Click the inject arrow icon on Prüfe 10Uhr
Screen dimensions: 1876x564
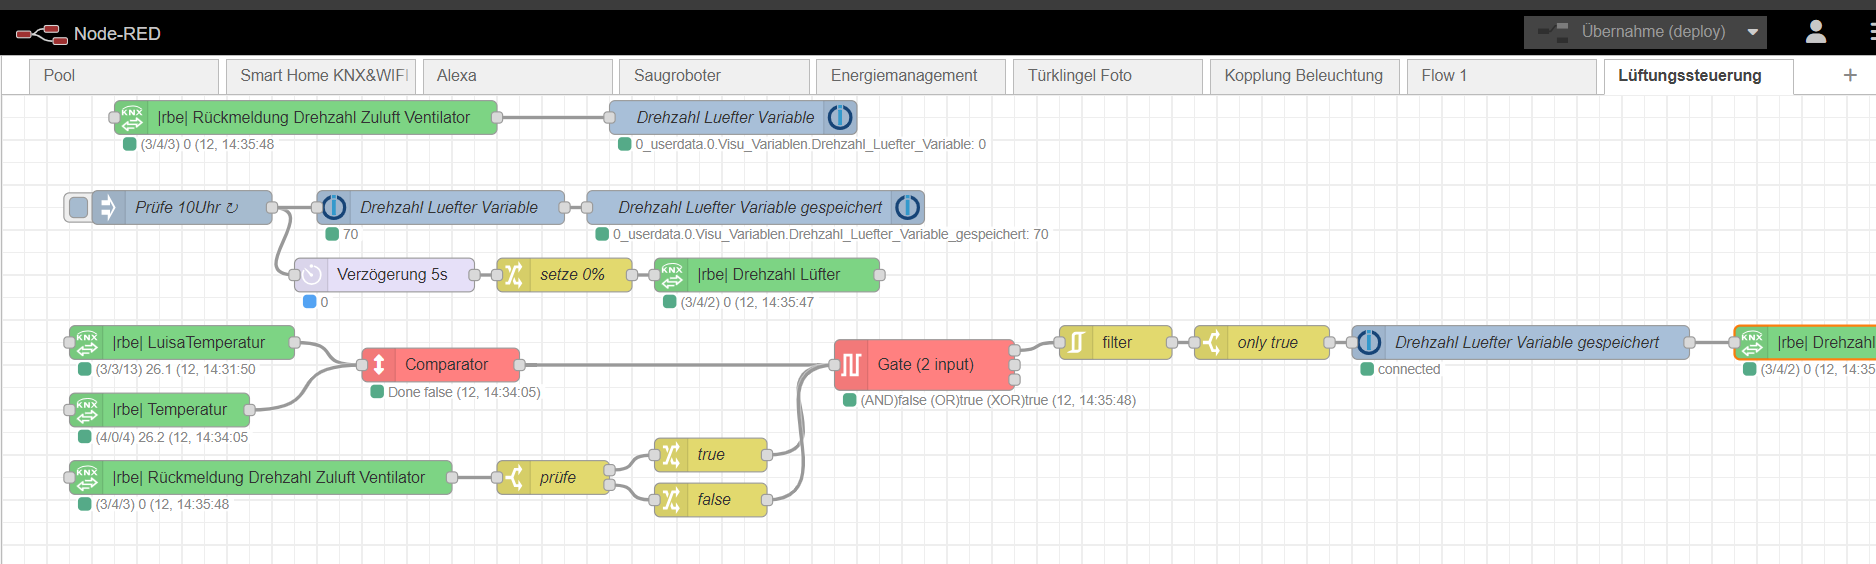pos(108,207)
